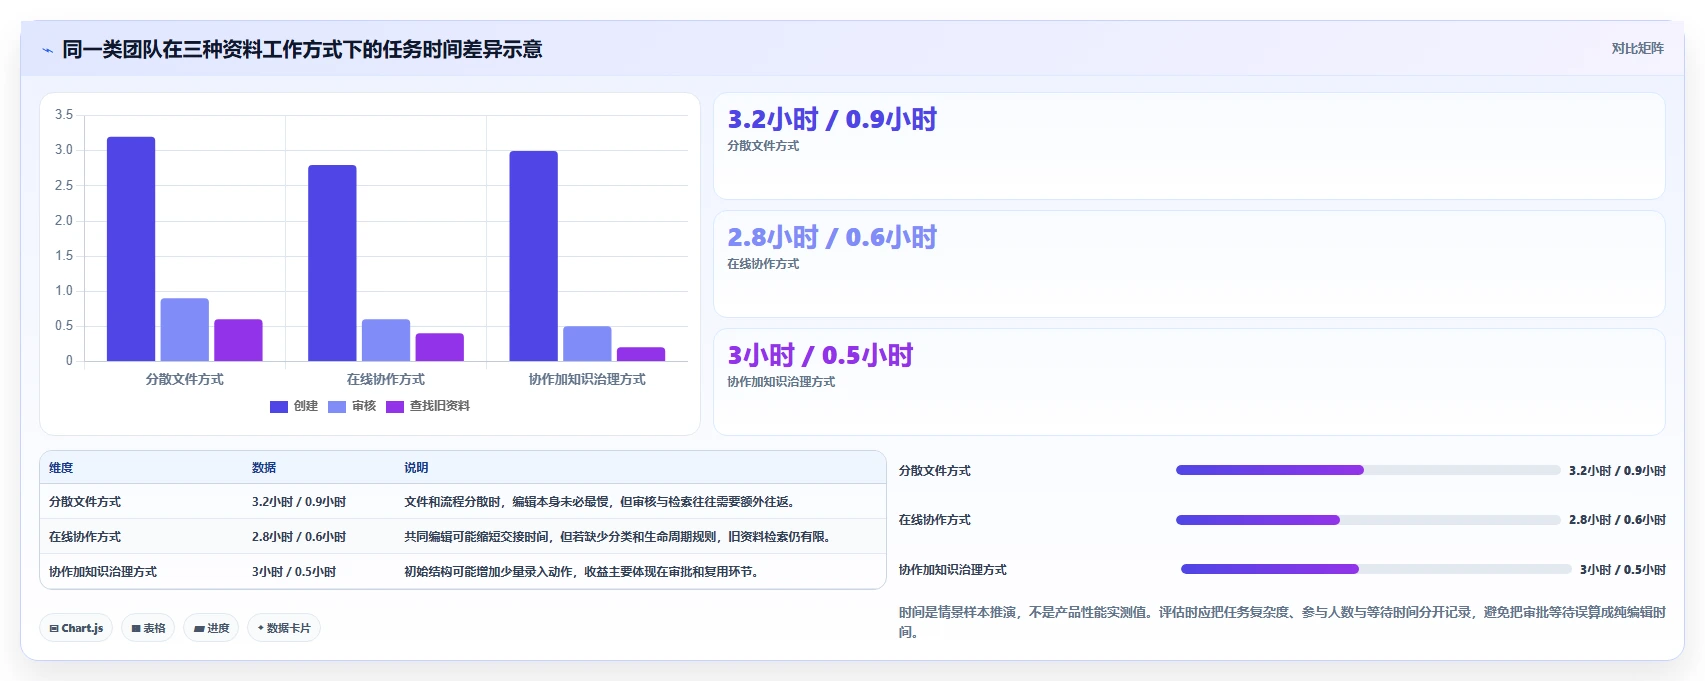Click the 查找旧资料 purple legend swatch
This screenshot has width=1705, height=681.
point(395,406)
